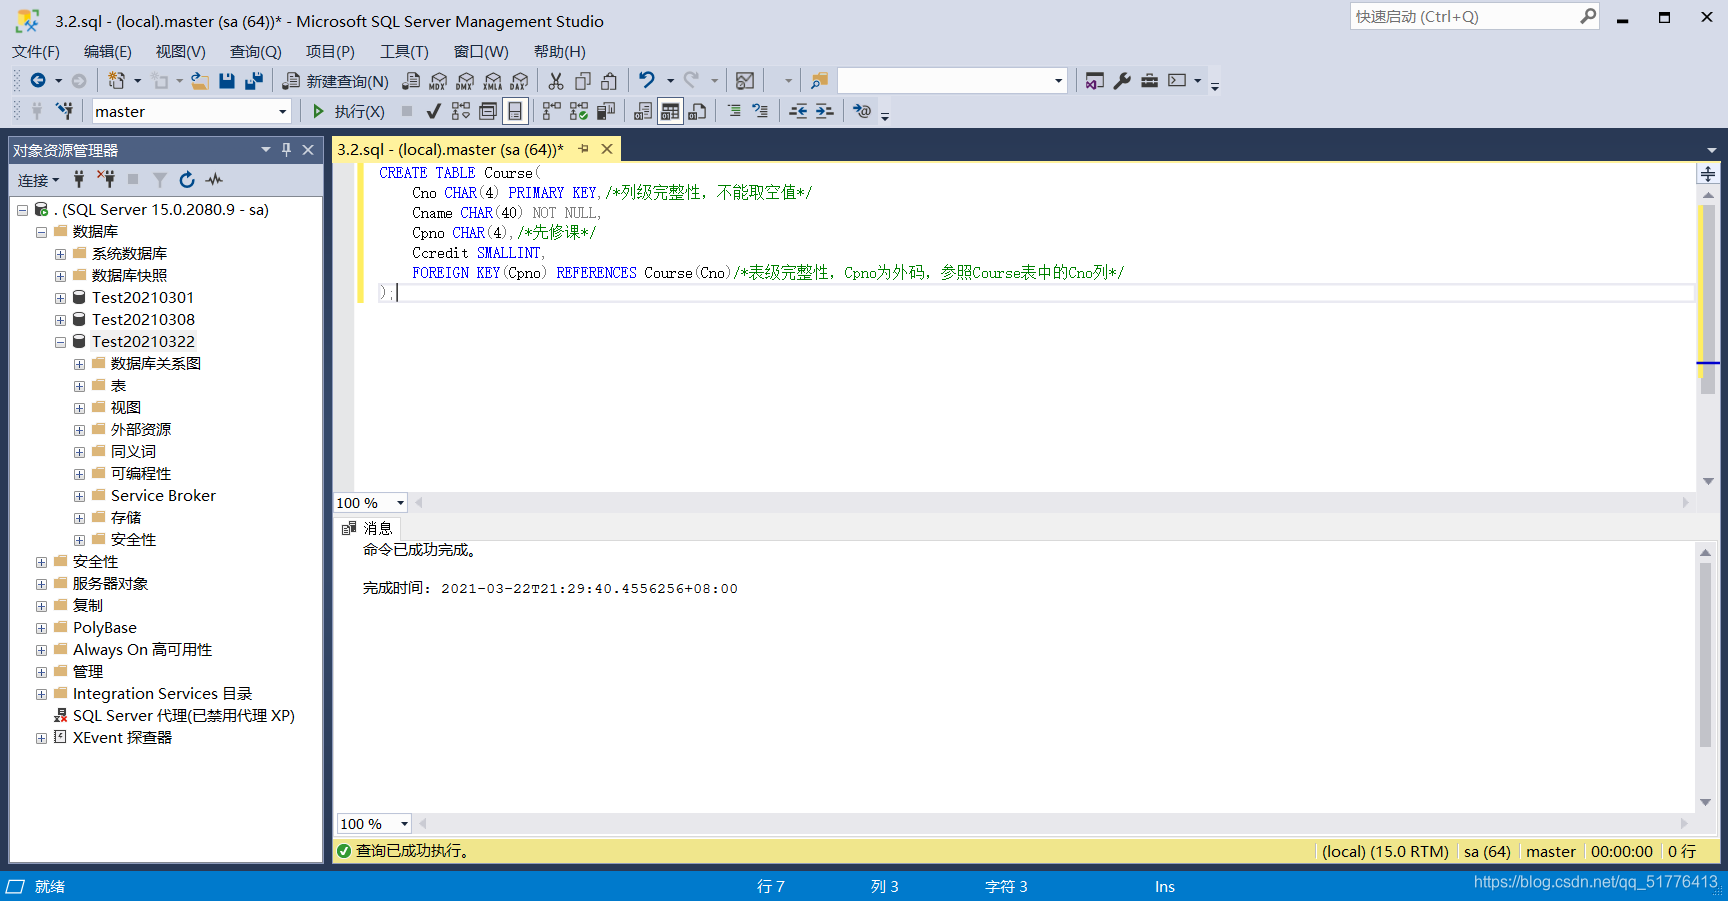
Task: Click the new project icon
Action: point(117,81)
